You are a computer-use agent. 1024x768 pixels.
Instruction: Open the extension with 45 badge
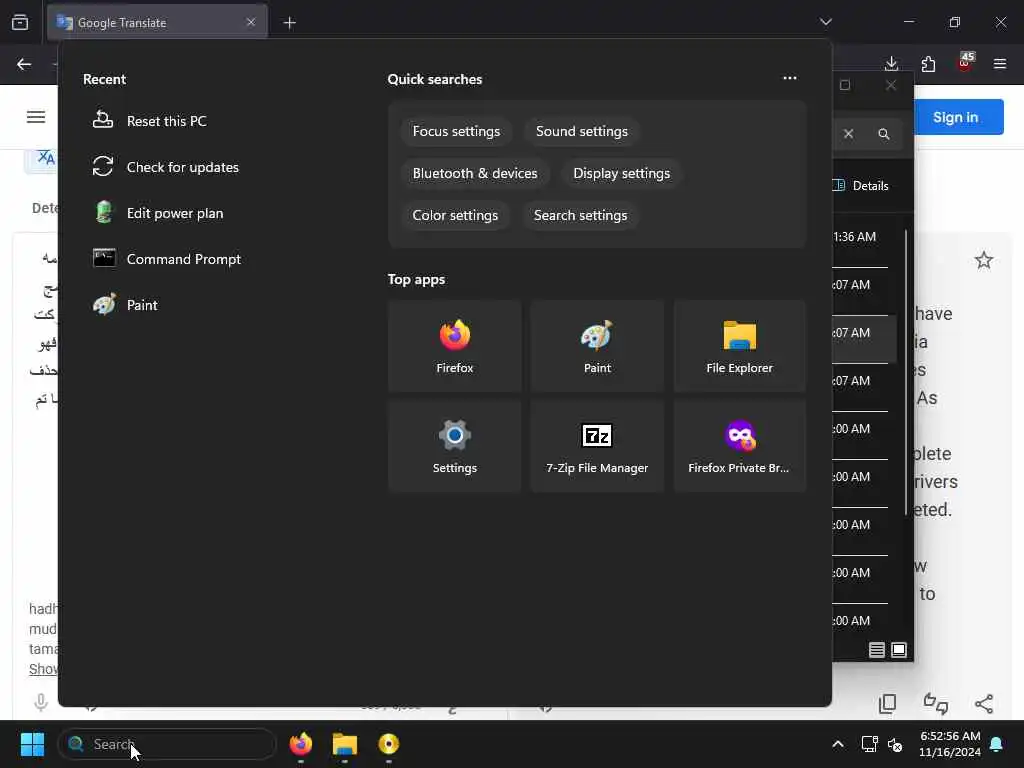[965, 63]
